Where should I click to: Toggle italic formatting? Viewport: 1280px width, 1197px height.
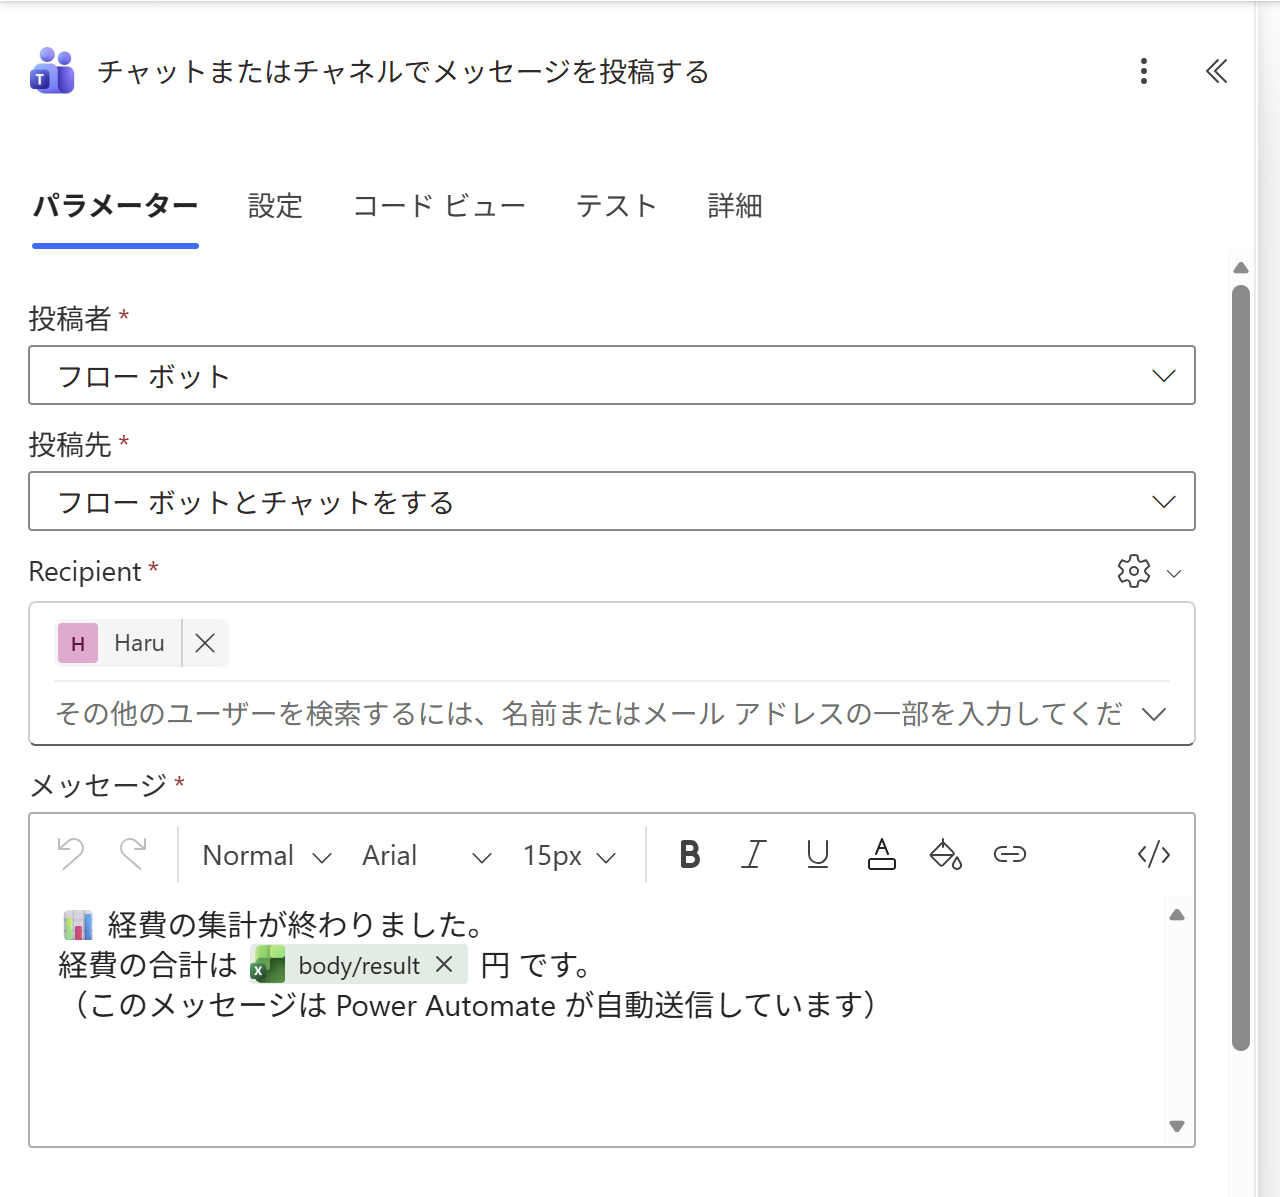coord(753,854)
